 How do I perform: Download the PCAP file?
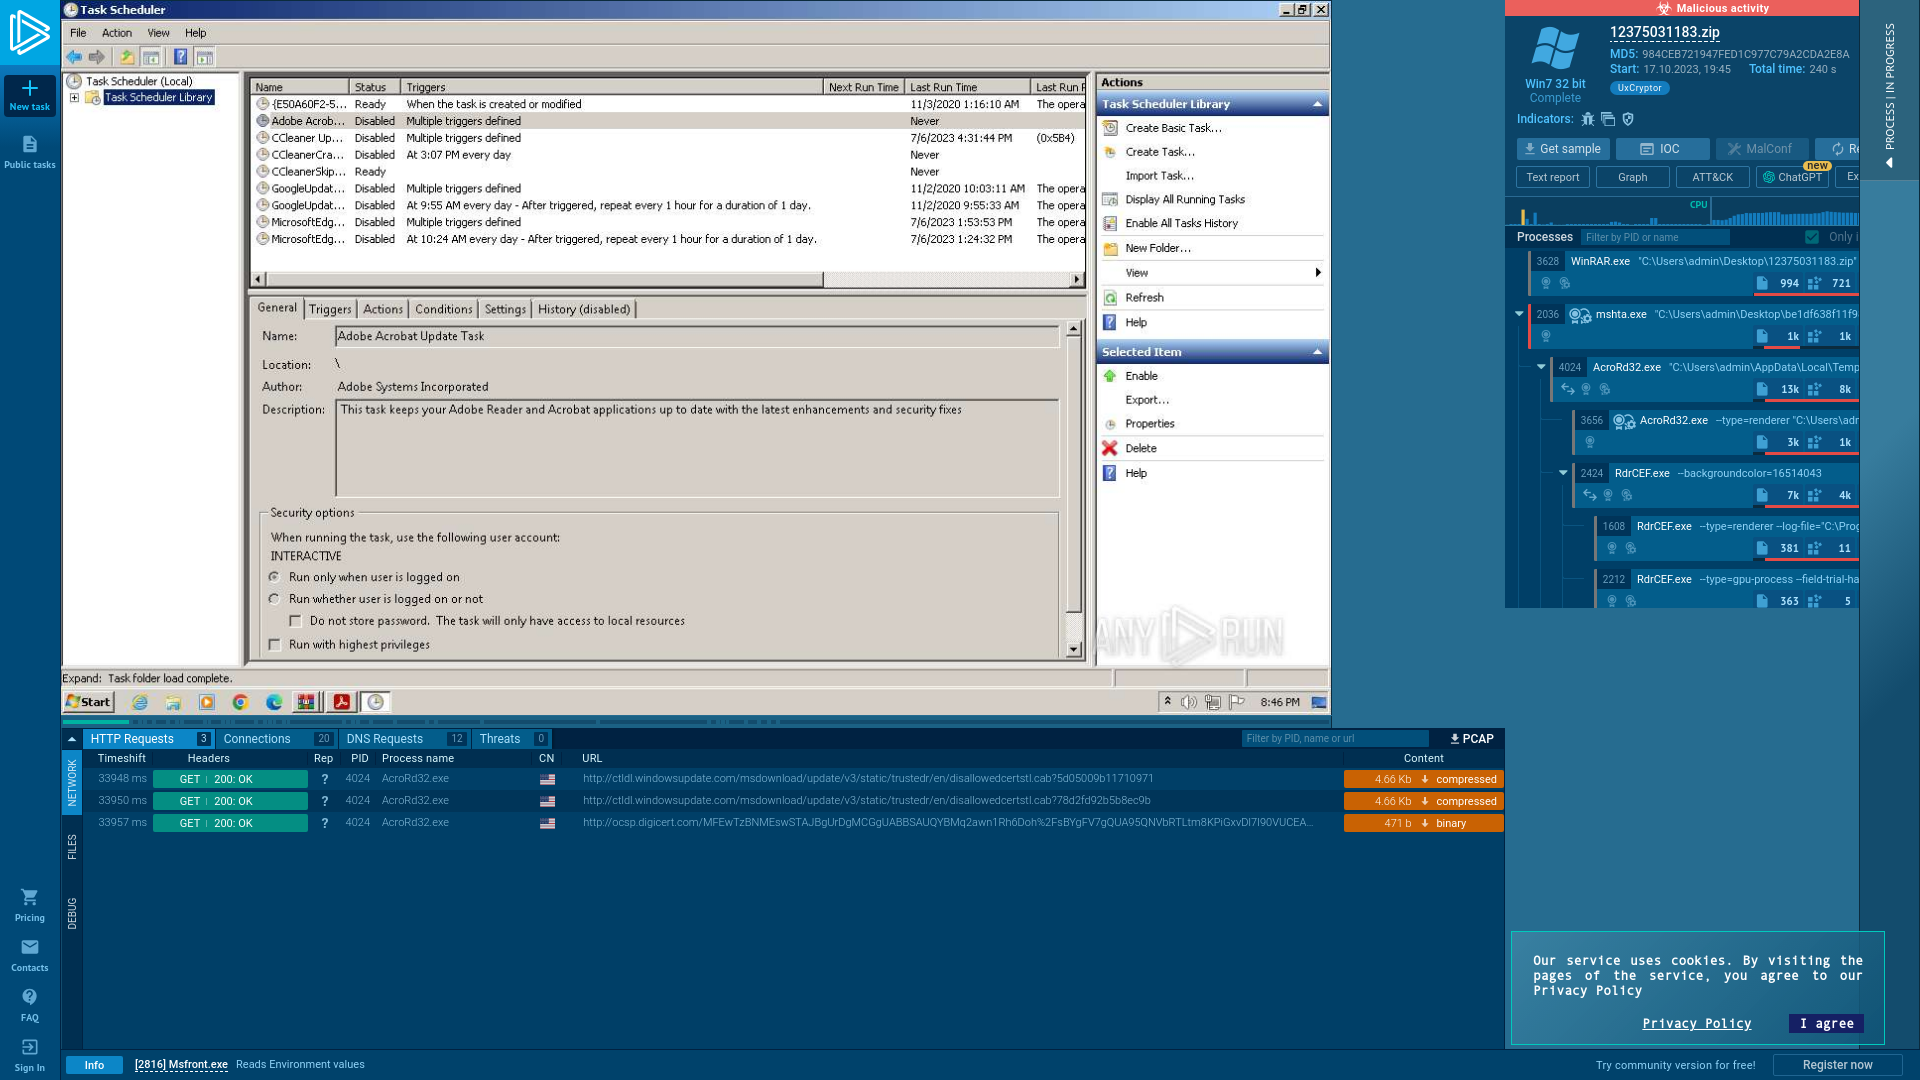[1472, 739]
